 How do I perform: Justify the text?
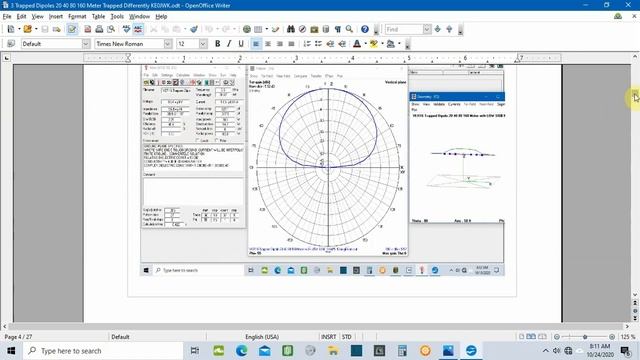pos(291,44)
